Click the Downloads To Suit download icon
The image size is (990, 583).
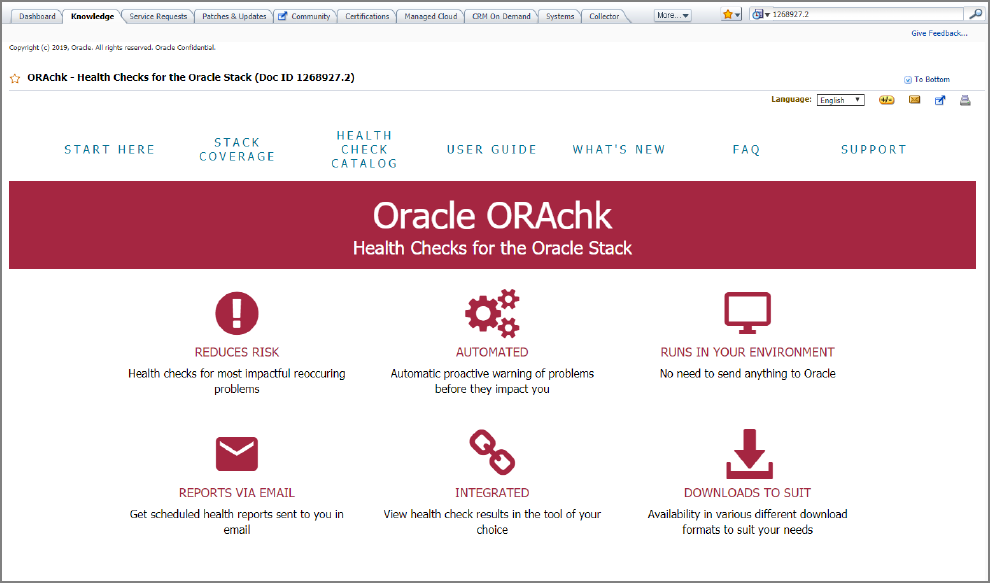click(x=749, y=454)
